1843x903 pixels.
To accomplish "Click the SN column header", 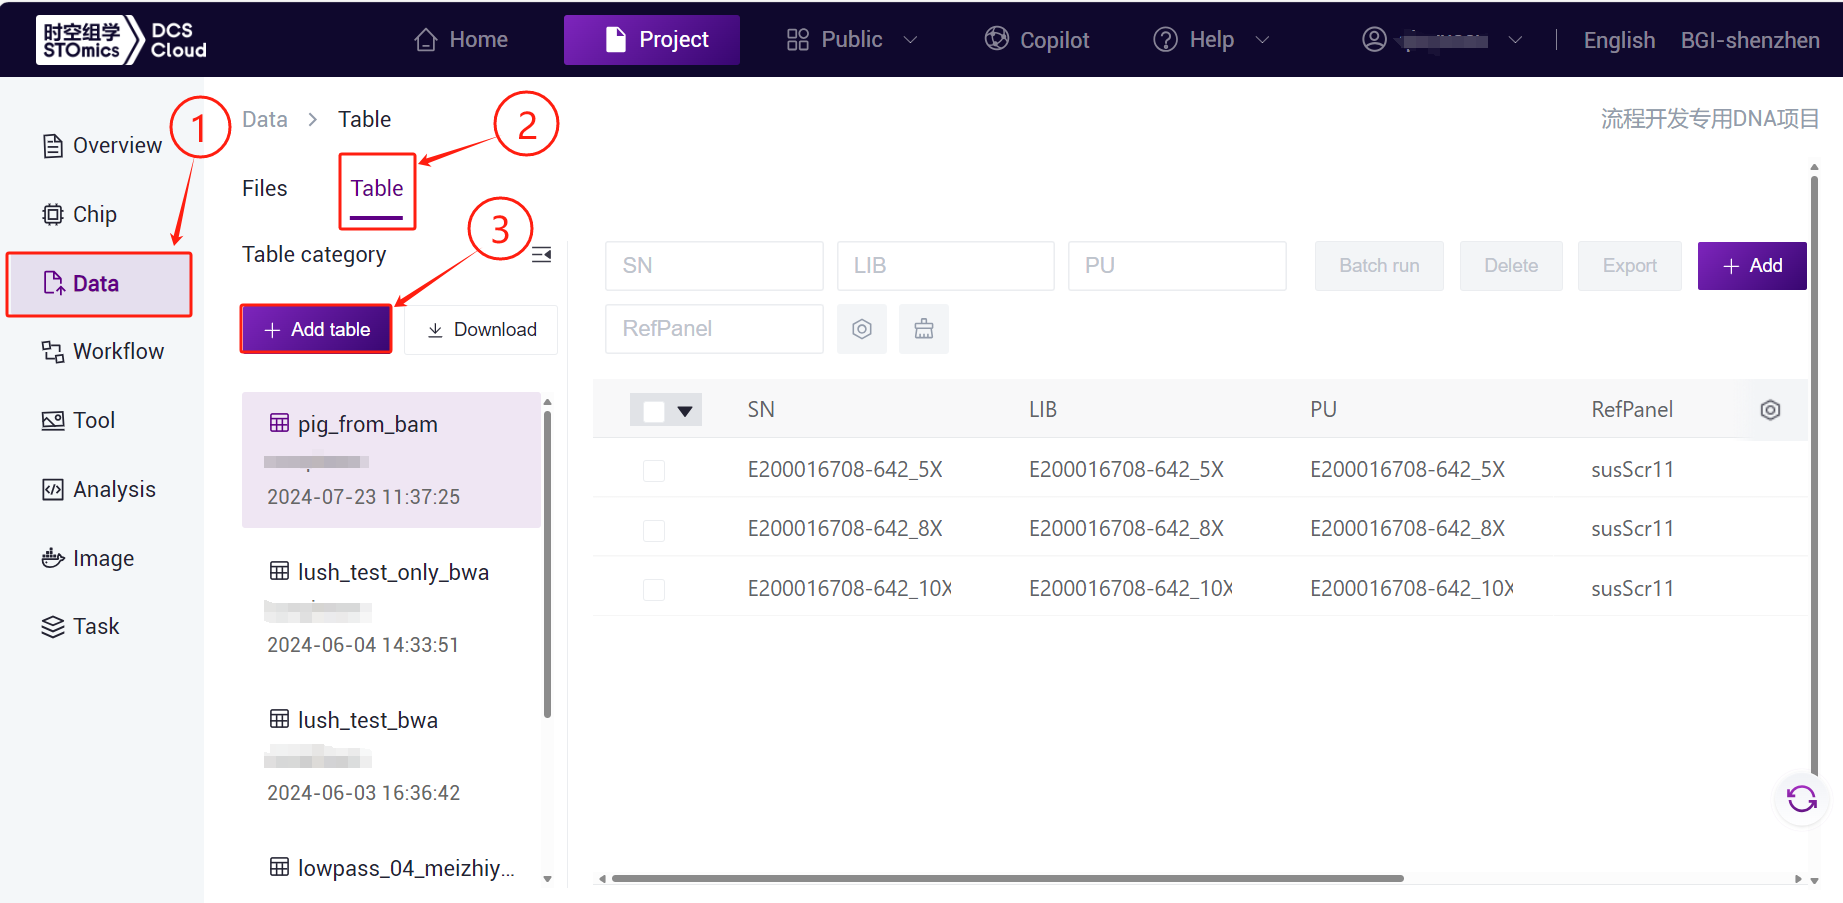I will [761, 410].
